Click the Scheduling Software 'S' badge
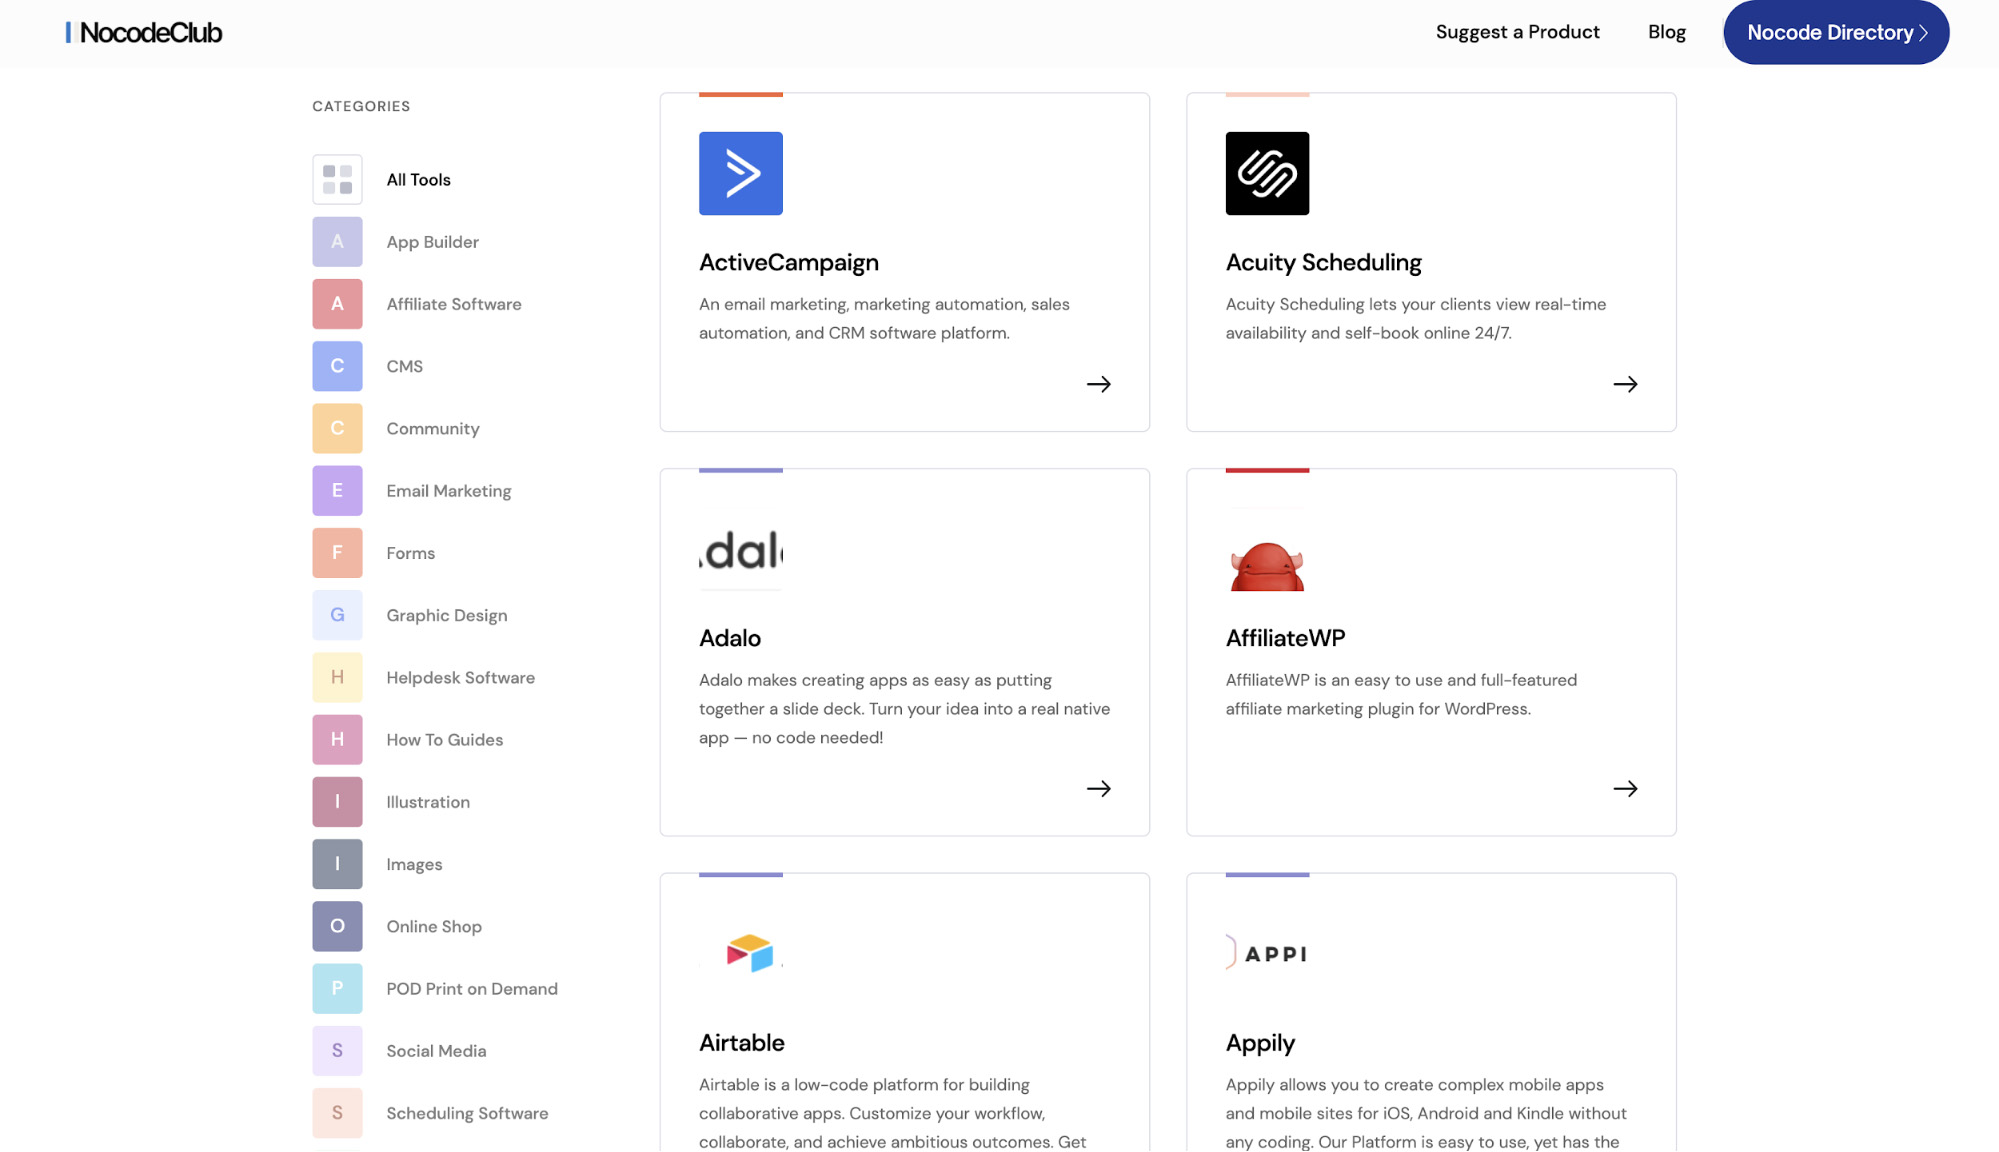 point(337,1113)
